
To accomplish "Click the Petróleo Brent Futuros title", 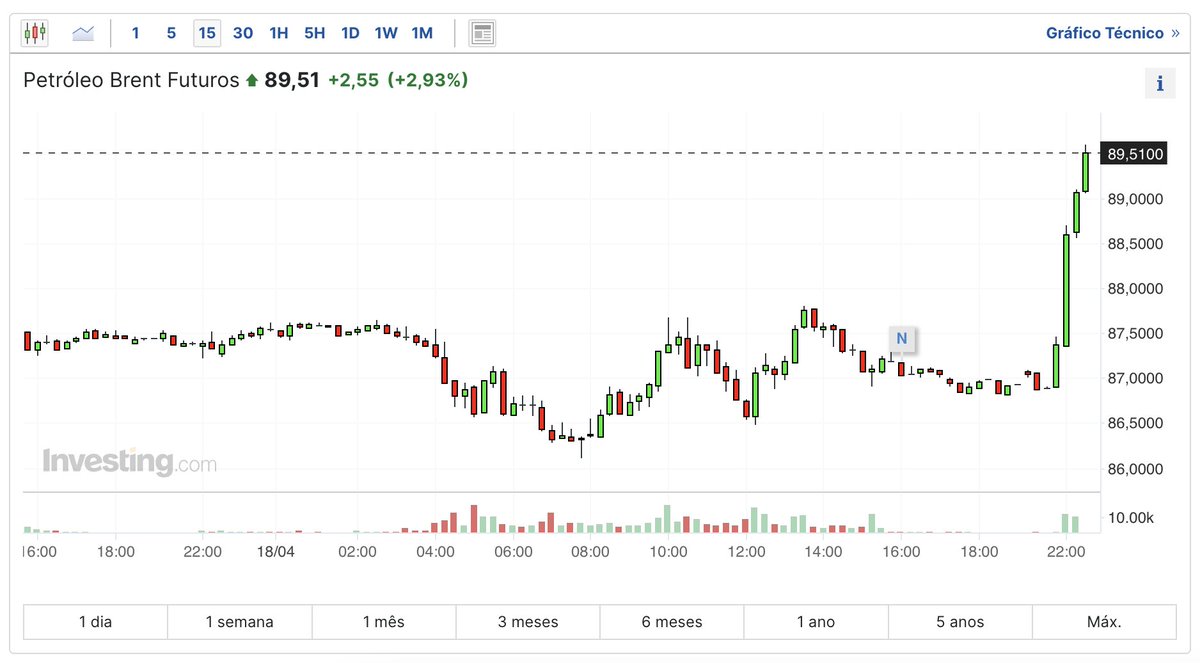I will [x=131, y=80].
